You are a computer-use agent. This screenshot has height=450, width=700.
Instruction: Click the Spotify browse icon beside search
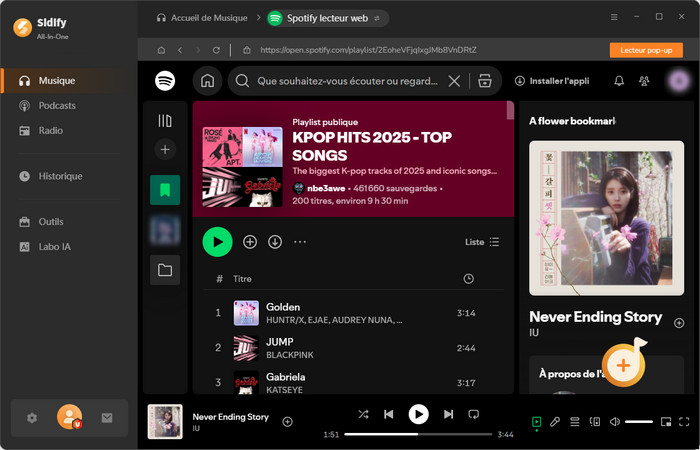pyautogui.click(x=485, y=81)
